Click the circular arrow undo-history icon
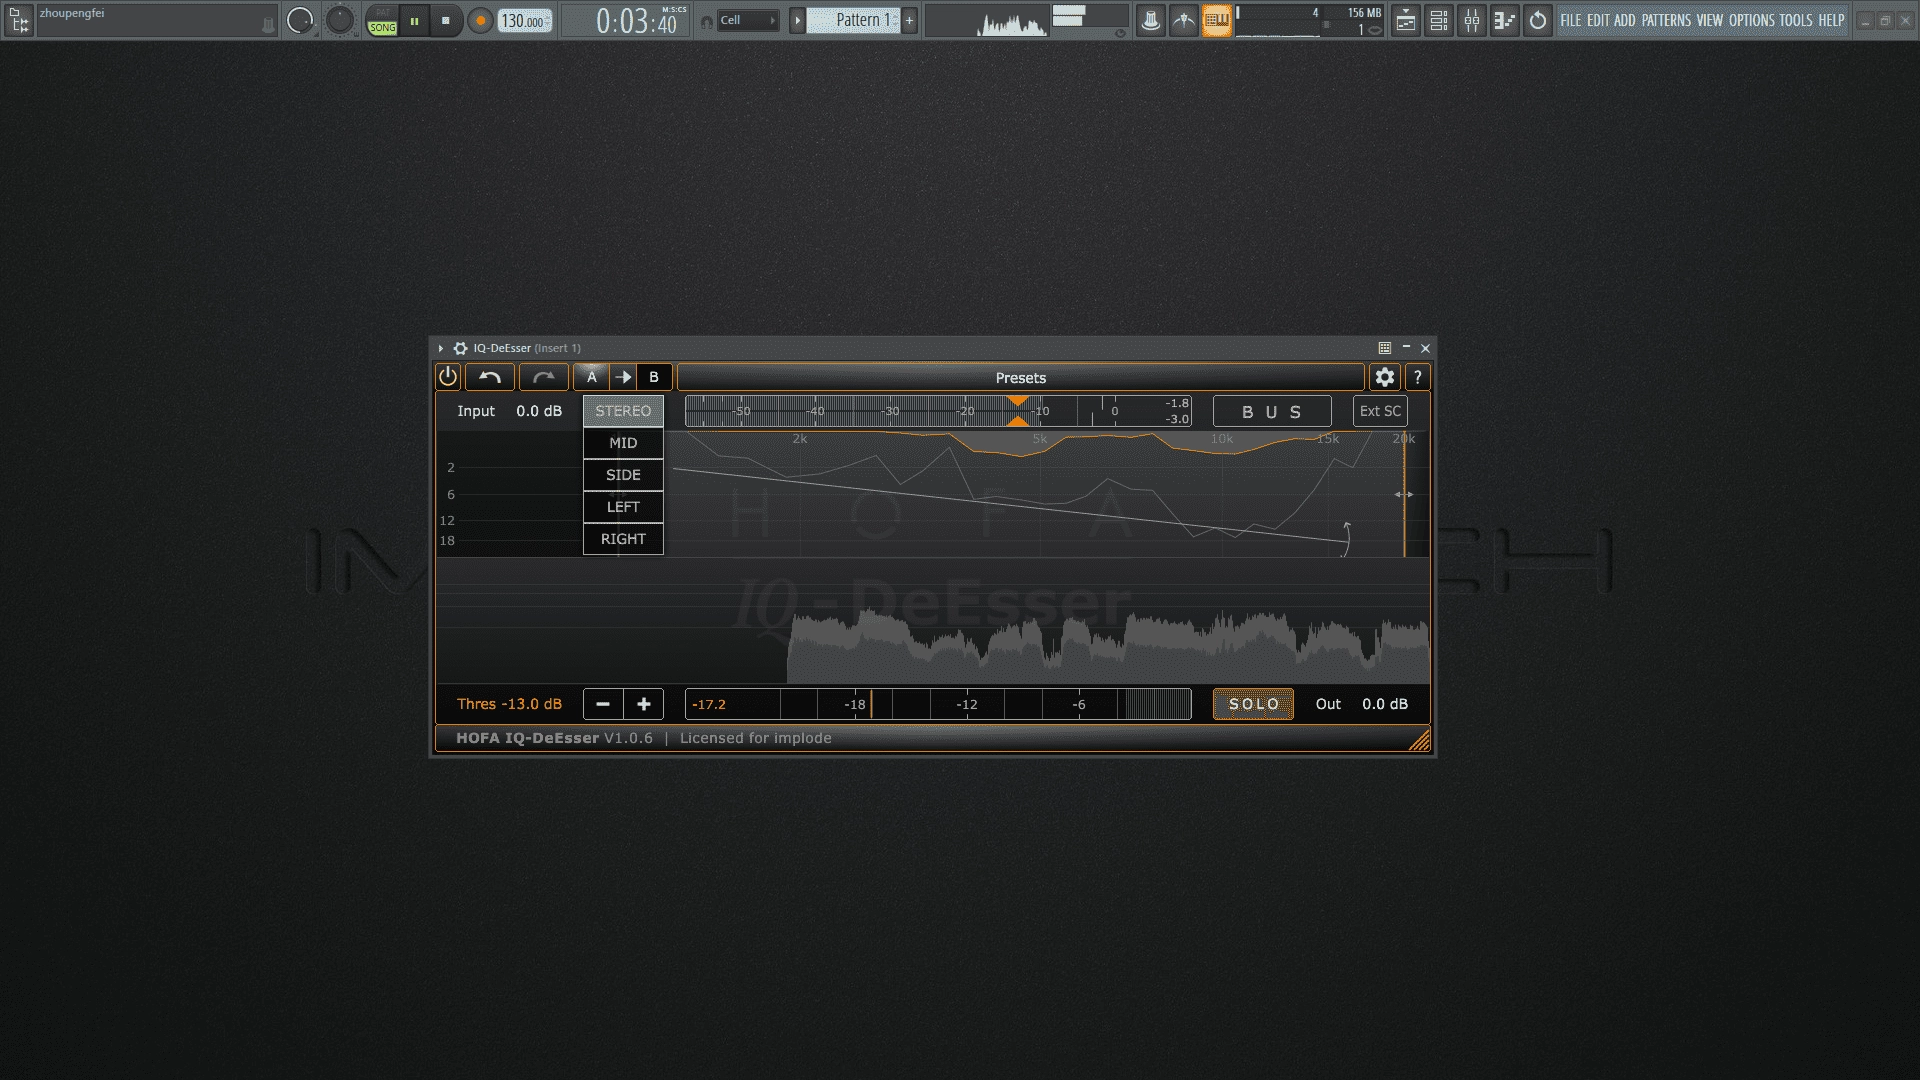 [1538, 20]
